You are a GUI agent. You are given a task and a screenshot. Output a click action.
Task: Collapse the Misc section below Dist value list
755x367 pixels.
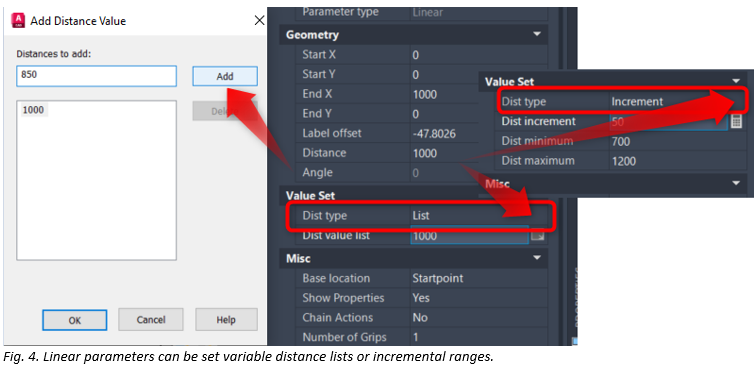(537, 259)
